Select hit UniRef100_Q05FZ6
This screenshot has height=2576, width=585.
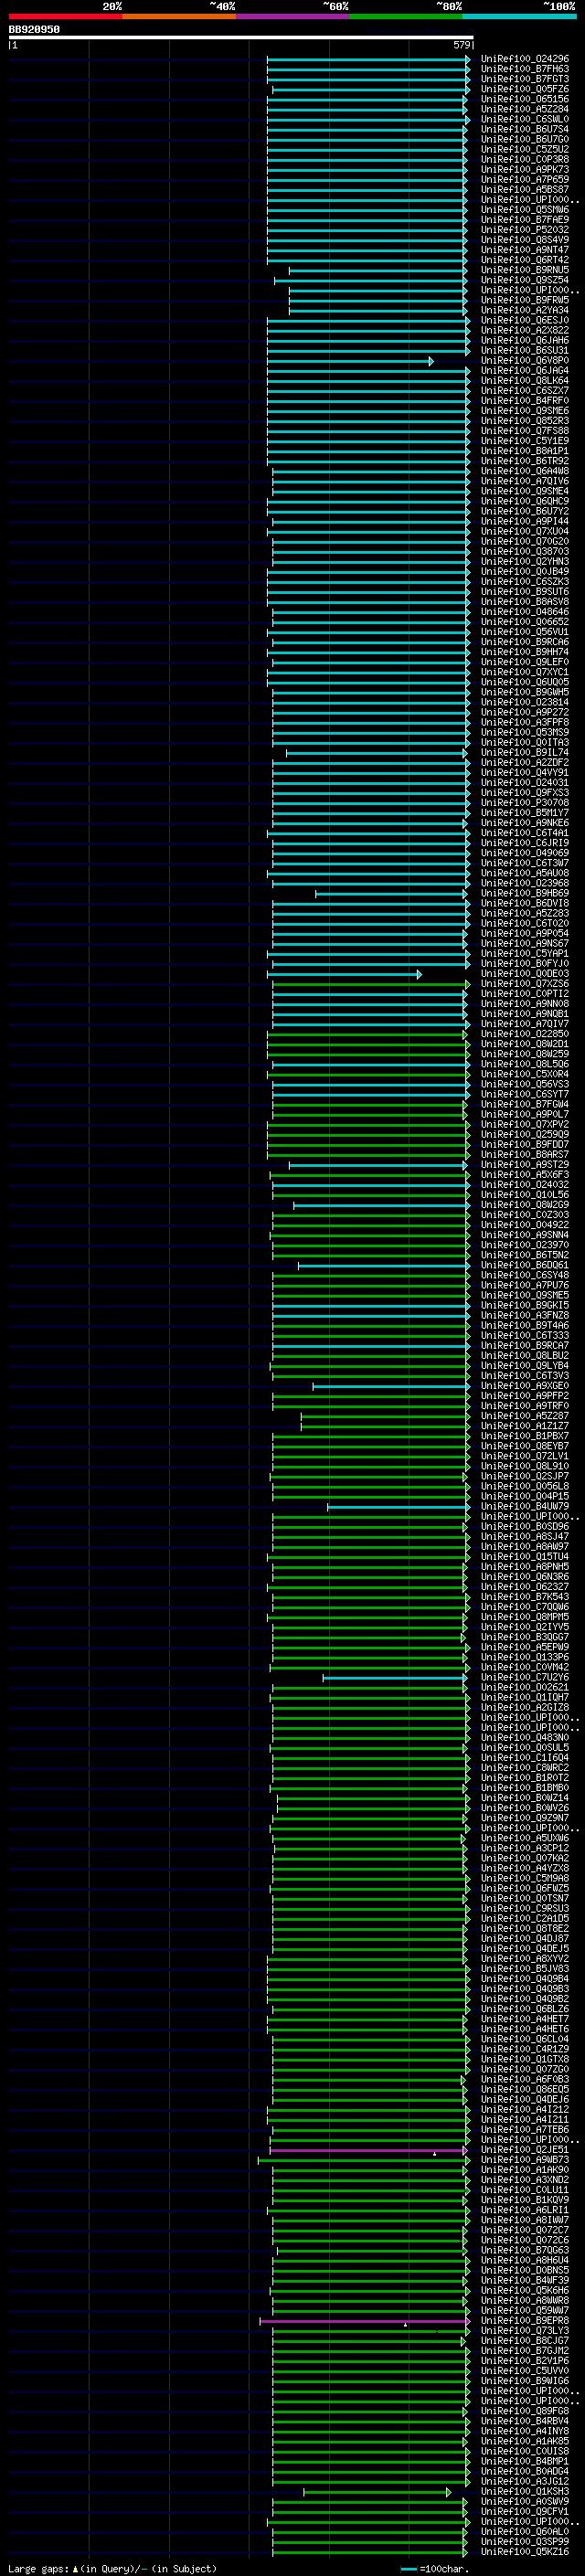[x=524, y=89]
